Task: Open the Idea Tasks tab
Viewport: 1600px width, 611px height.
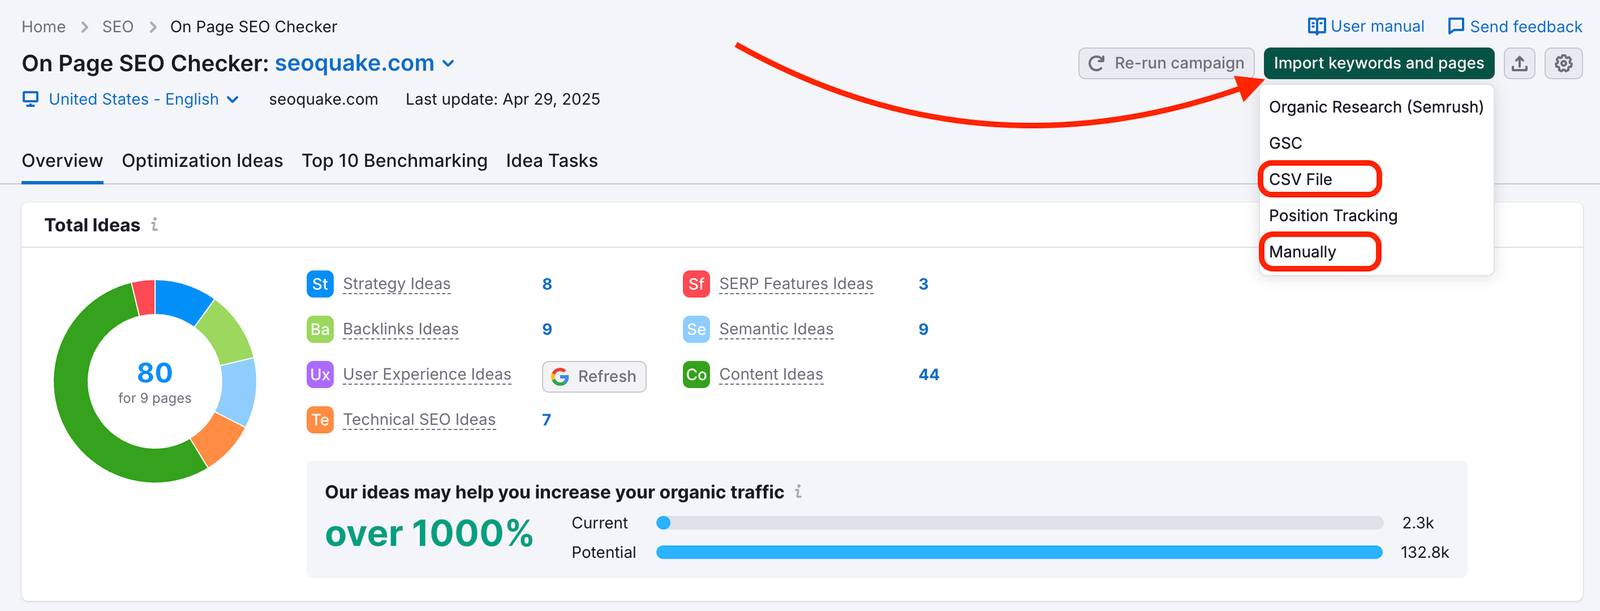Action: (x=552, y=161)
